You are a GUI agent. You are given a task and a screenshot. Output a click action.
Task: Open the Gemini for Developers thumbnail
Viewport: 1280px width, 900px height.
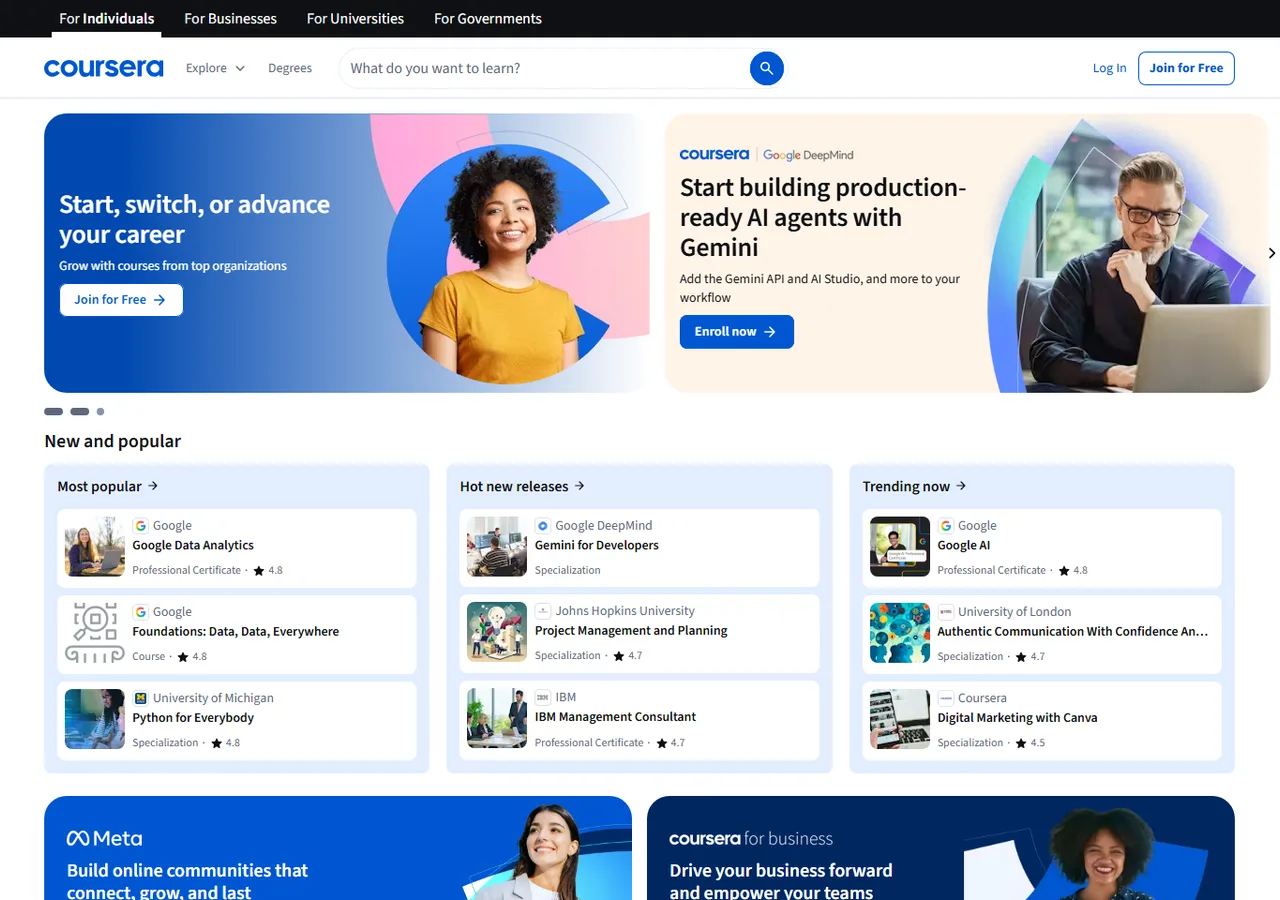(x=497, y=547)
